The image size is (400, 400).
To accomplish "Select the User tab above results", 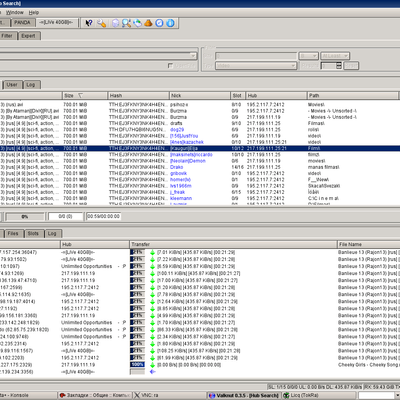I will point(12,85).
